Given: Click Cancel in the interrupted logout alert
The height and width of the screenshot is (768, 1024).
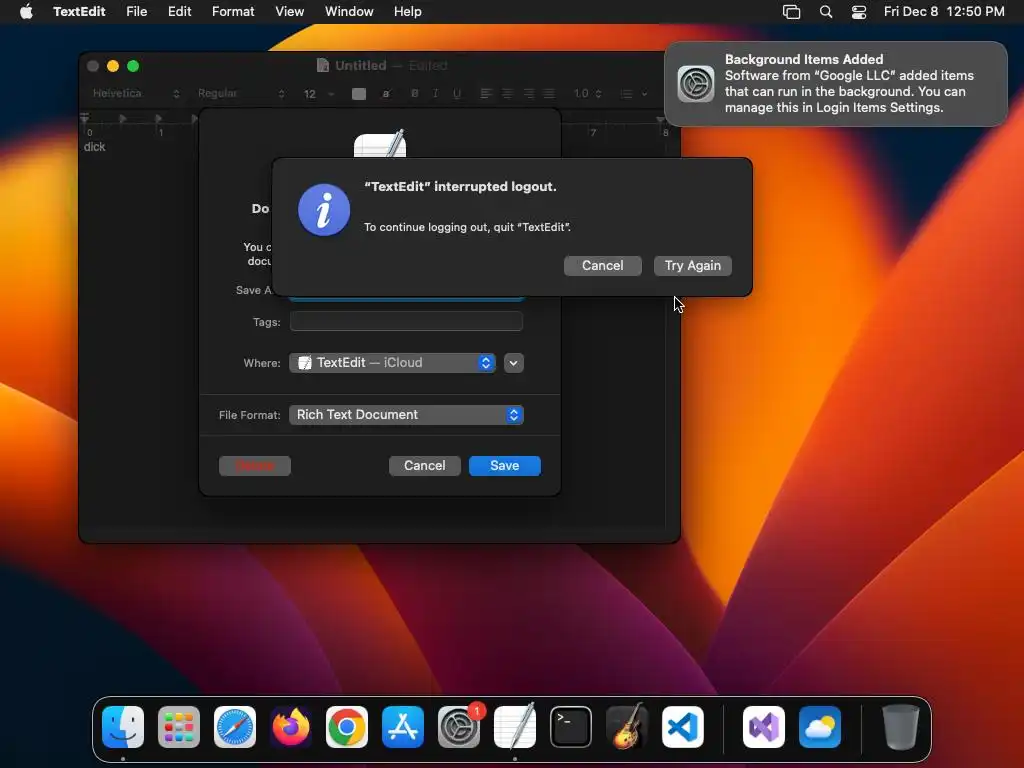Looking at the screenshot, I should (x=602, y=266).
